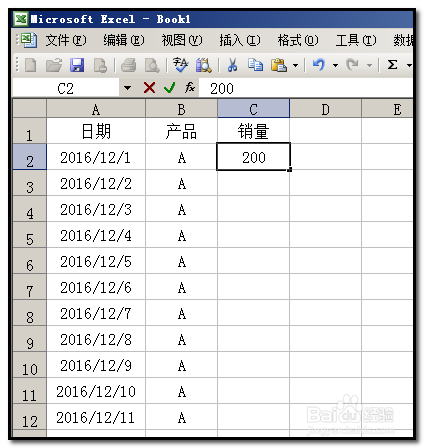
Task: Select row 12 header
Action: pos(29,417)
